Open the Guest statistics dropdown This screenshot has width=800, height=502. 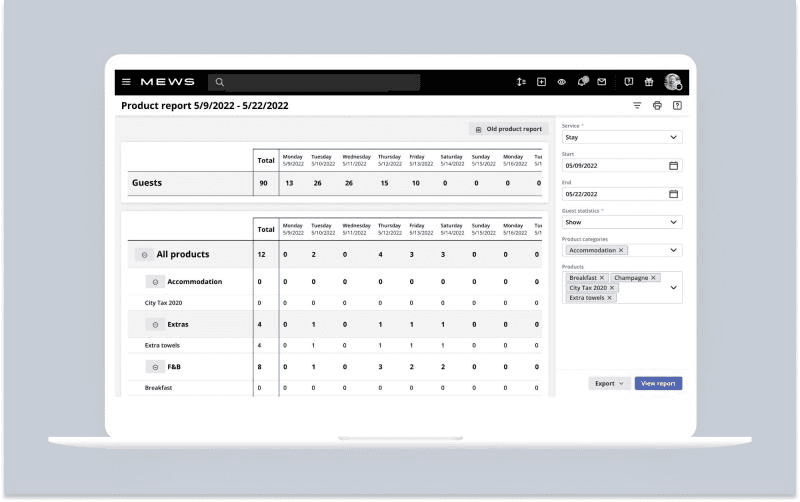[x=621, y=222]
